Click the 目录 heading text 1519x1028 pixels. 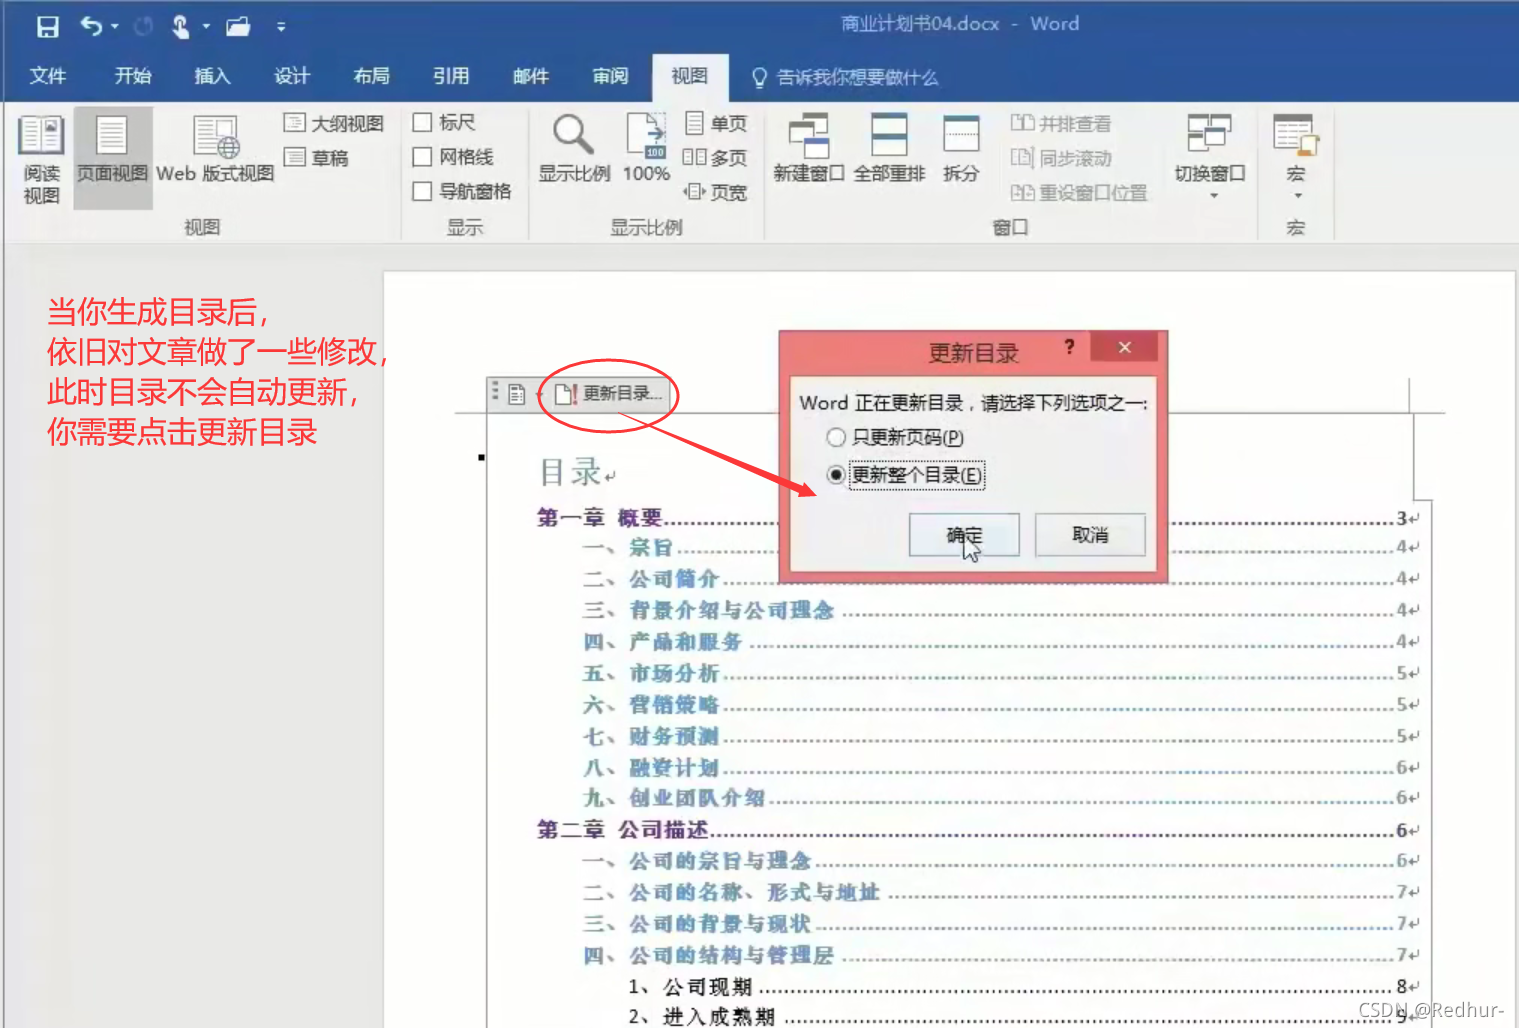(571, 471)
